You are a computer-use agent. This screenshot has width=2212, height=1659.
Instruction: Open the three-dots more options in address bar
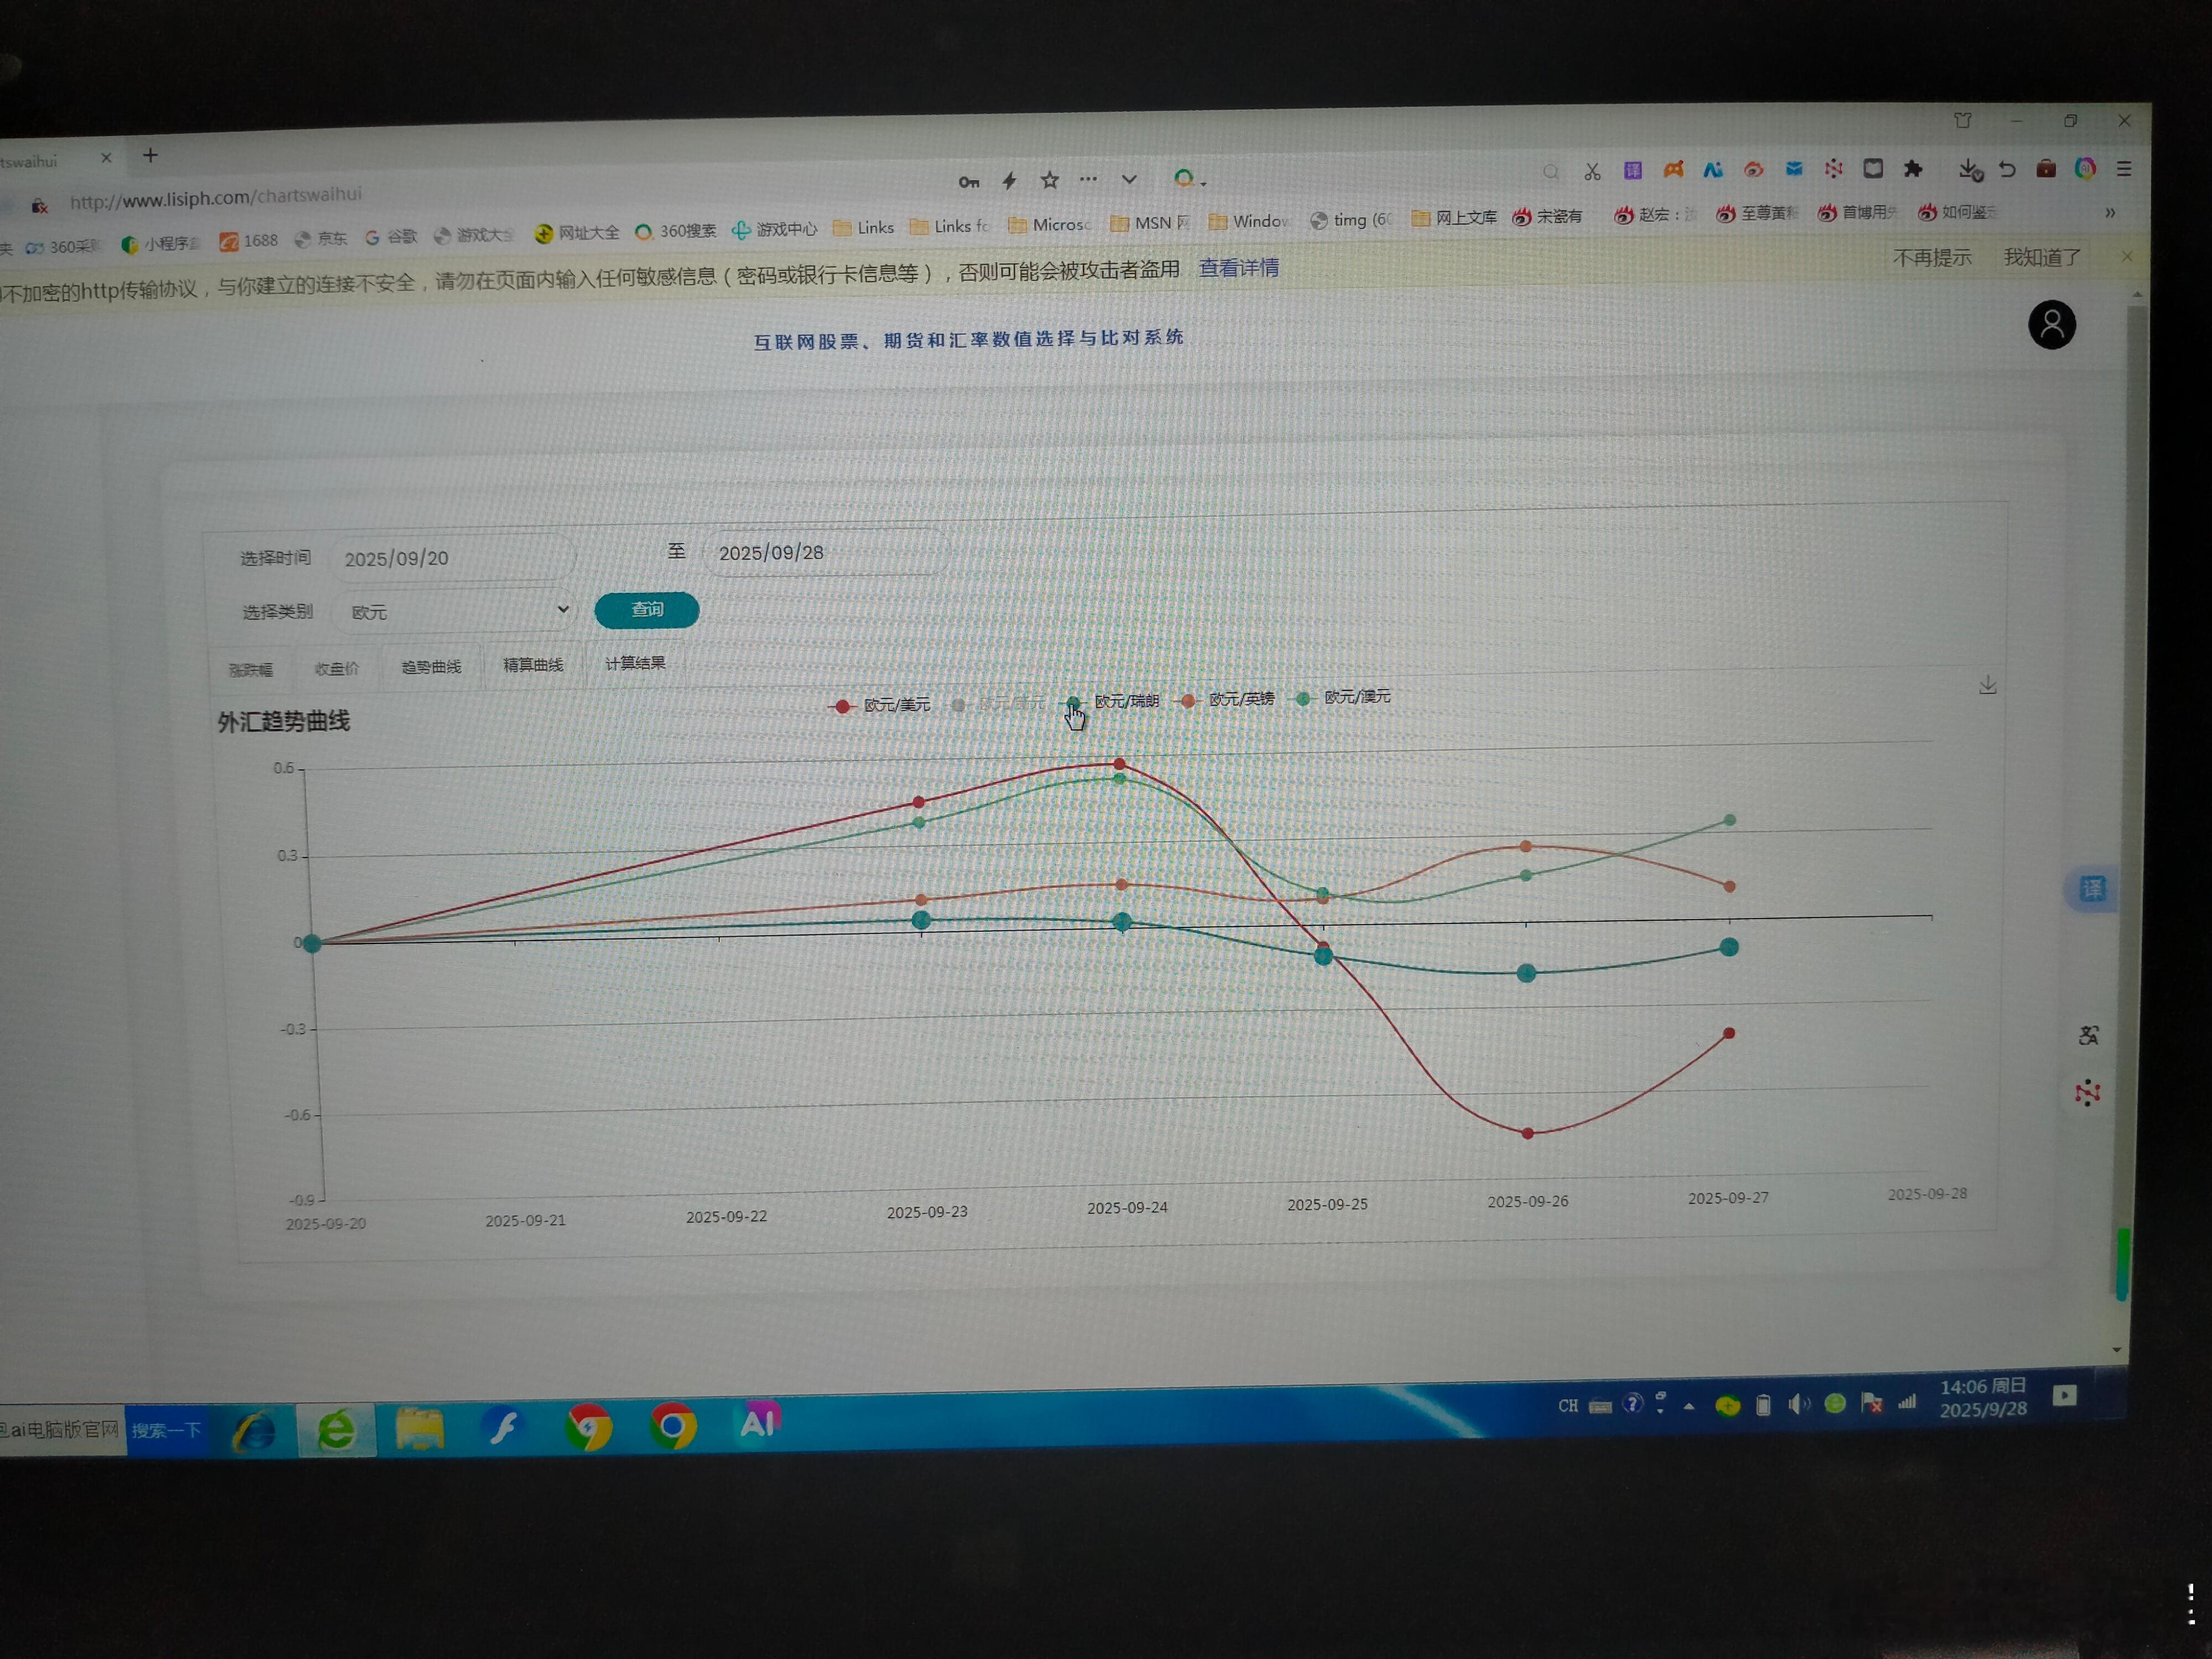pos(1088,179)
